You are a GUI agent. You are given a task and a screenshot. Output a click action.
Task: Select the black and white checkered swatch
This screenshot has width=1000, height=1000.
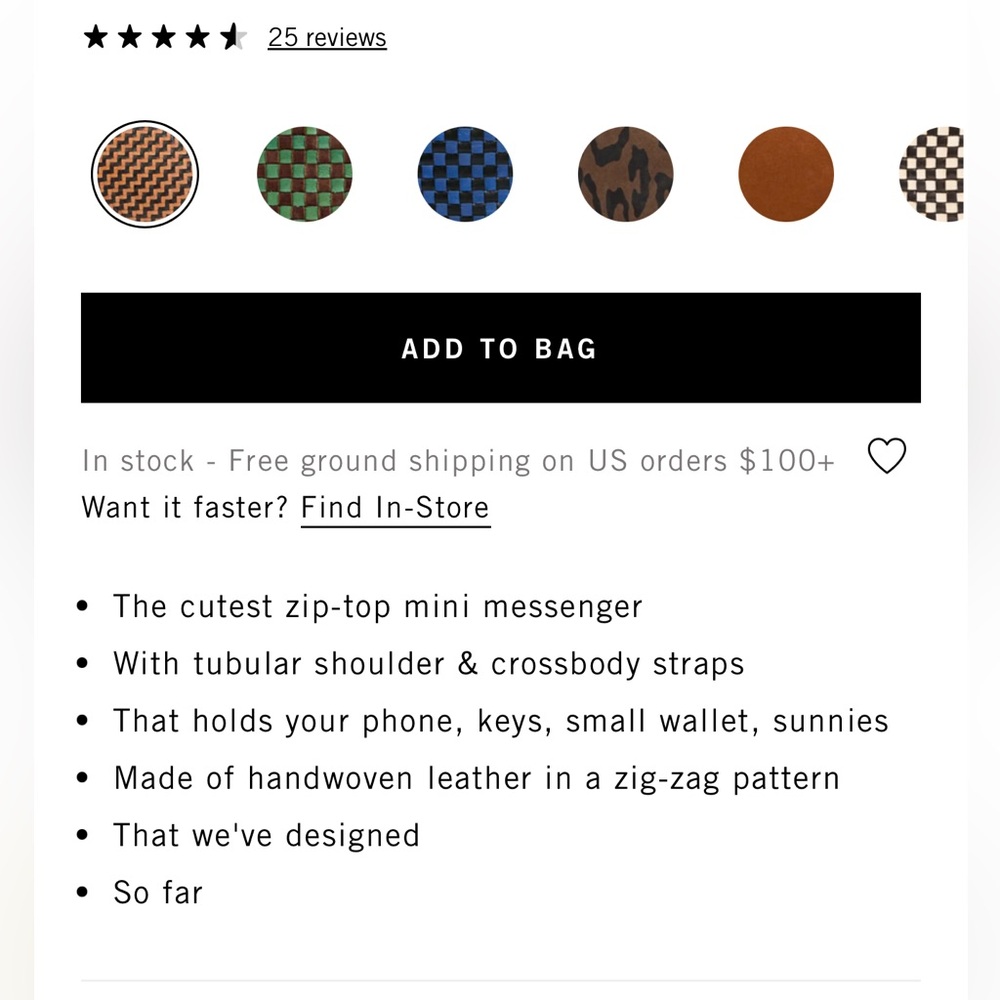tap(932, 175)
